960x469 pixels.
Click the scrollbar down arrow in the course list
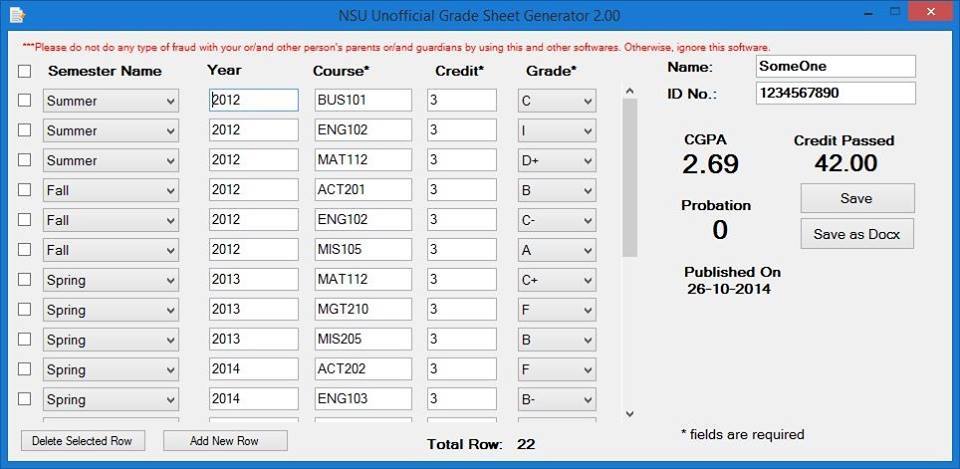coord(629,414)
